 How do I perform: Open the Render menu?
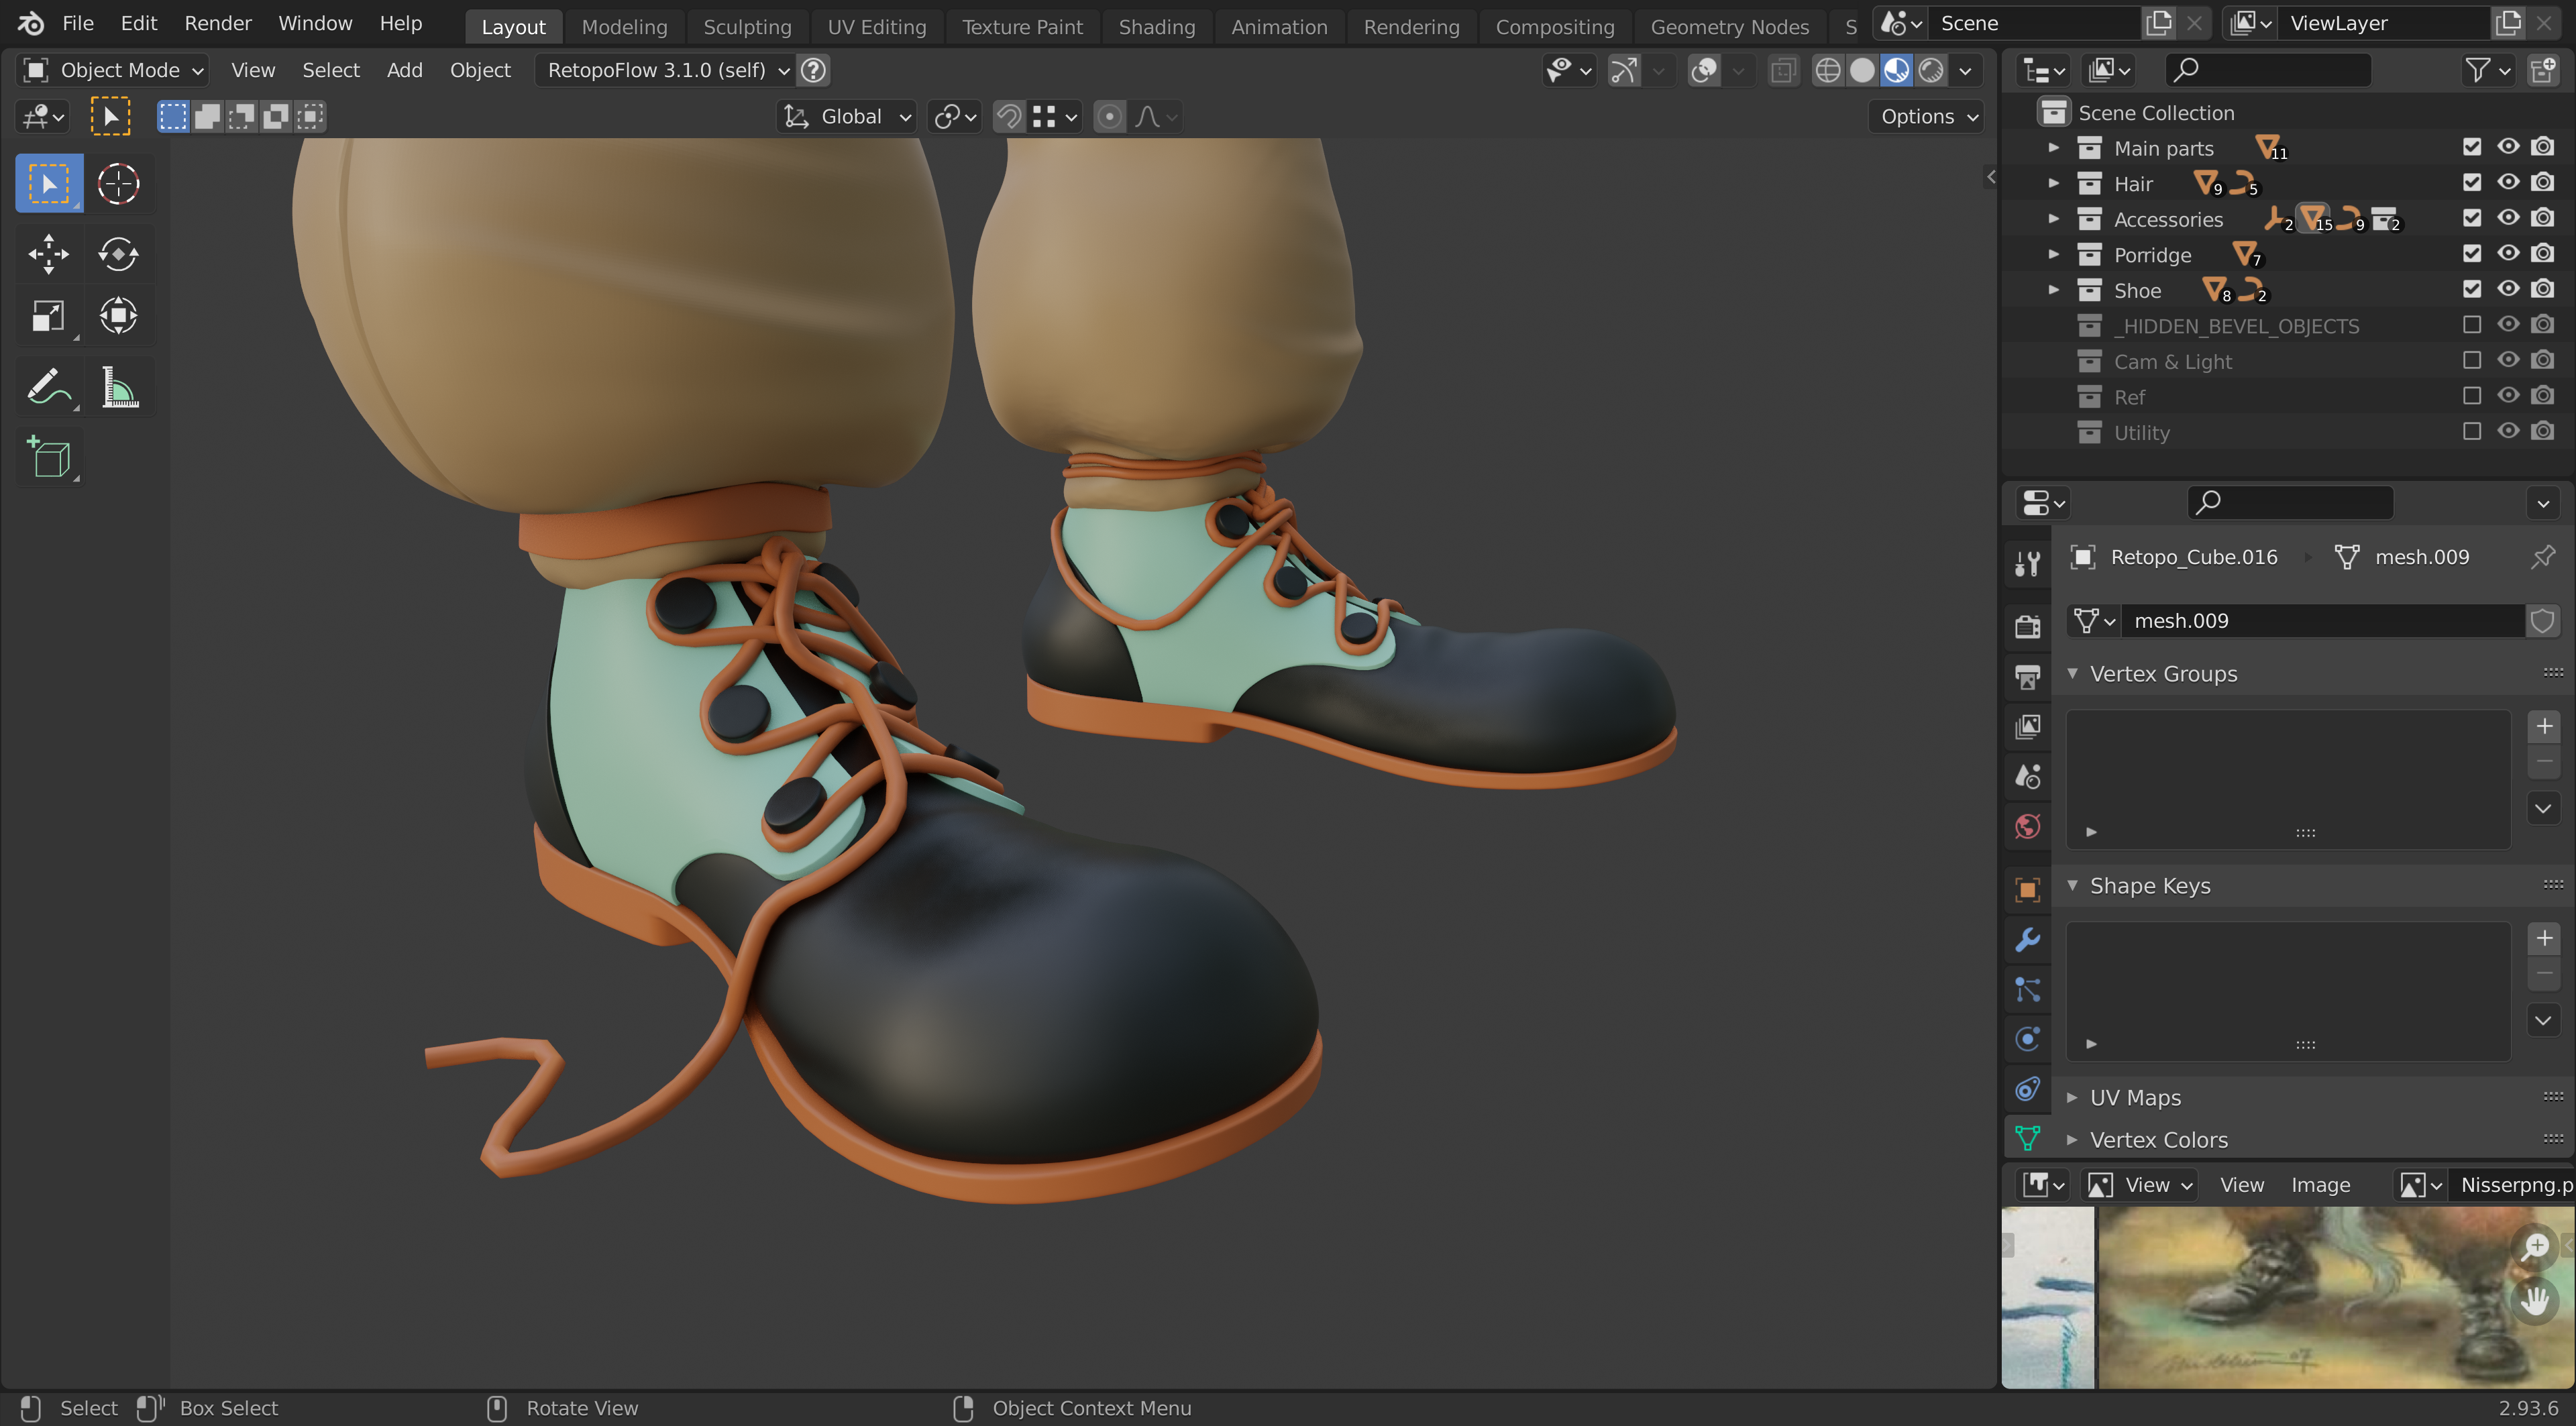pos(217,23)
